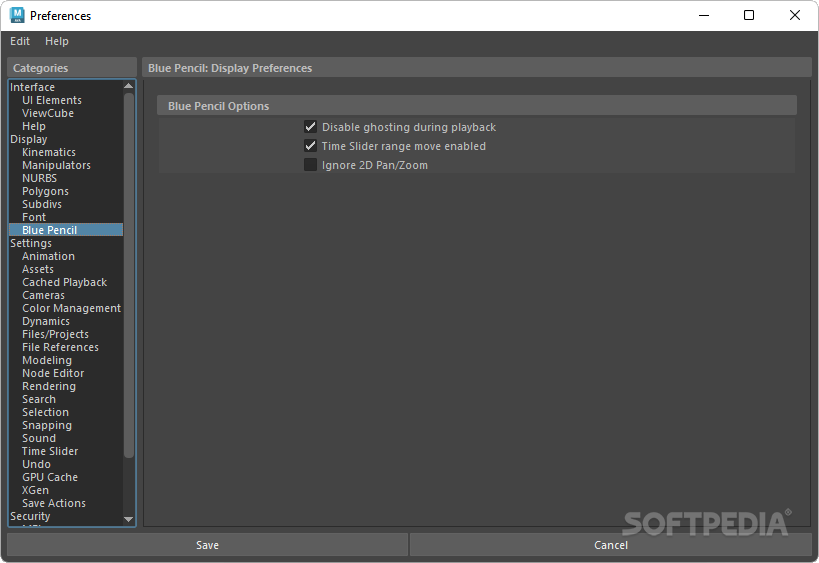
Task: Maximize the Preferences window
Action: coord(749,16)
